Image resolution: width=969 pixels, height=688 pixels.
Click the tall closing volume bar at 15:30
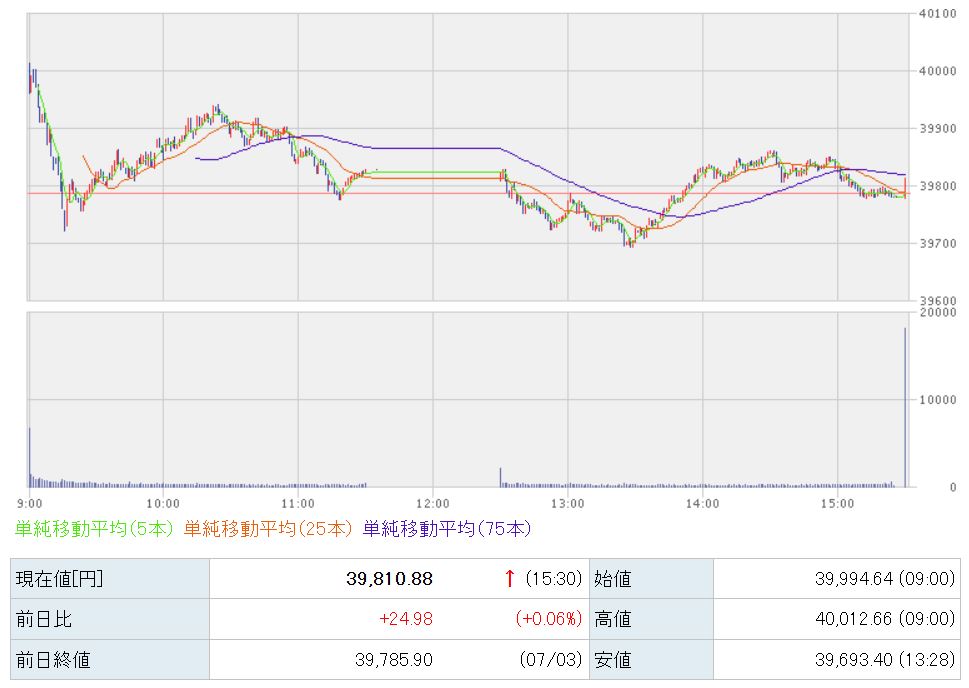[x=905, y=407]
